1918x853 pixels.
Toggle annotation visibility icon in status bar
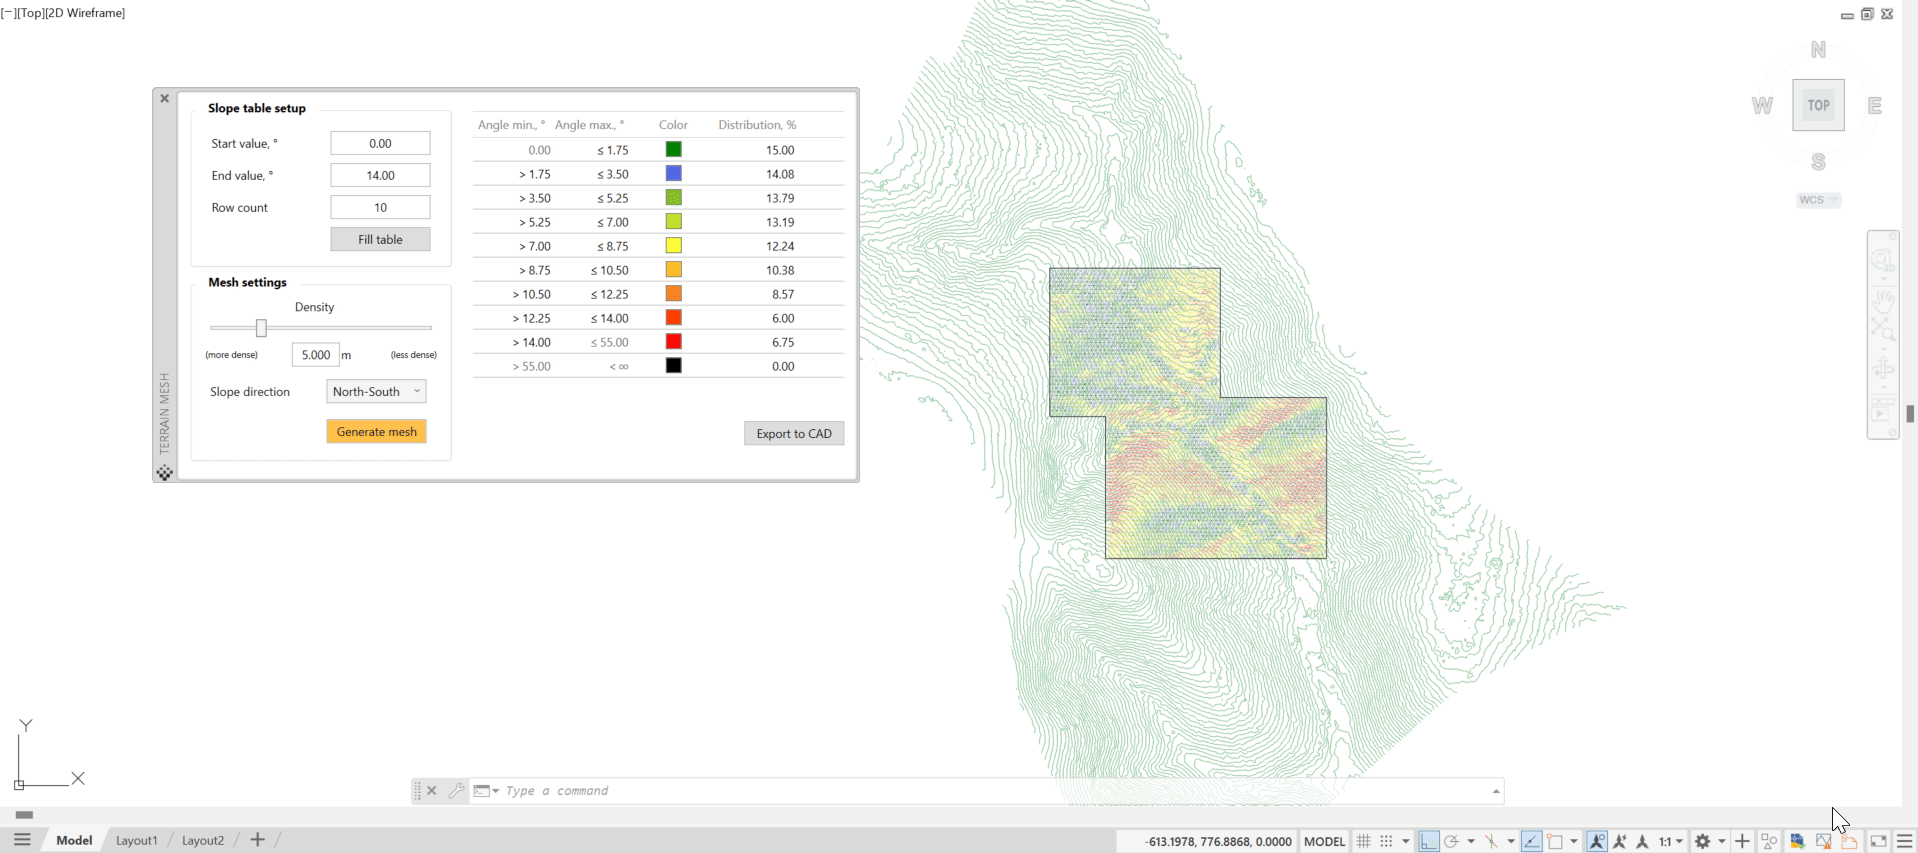[1597, 841]
